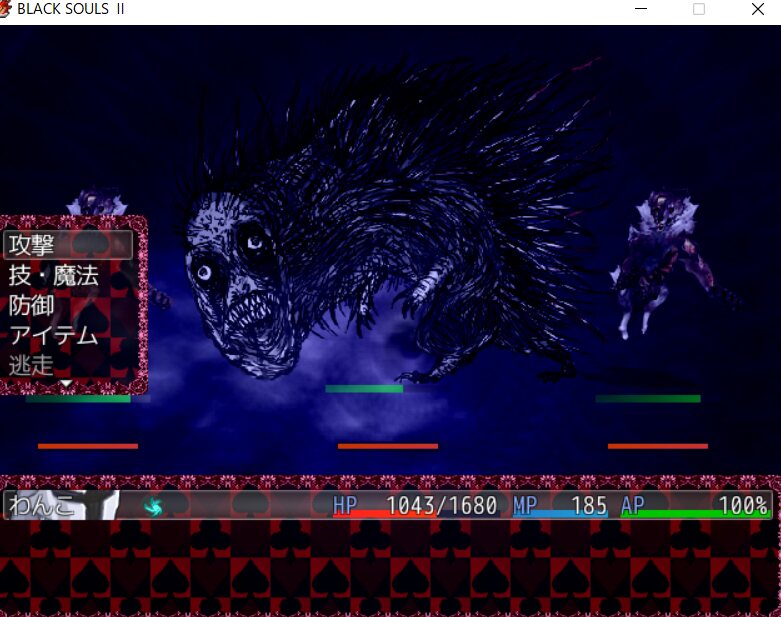Click the center monster's red gauge bar
Image resolution: width=781 pixels, height=617 pixels.
pos(388,446)
